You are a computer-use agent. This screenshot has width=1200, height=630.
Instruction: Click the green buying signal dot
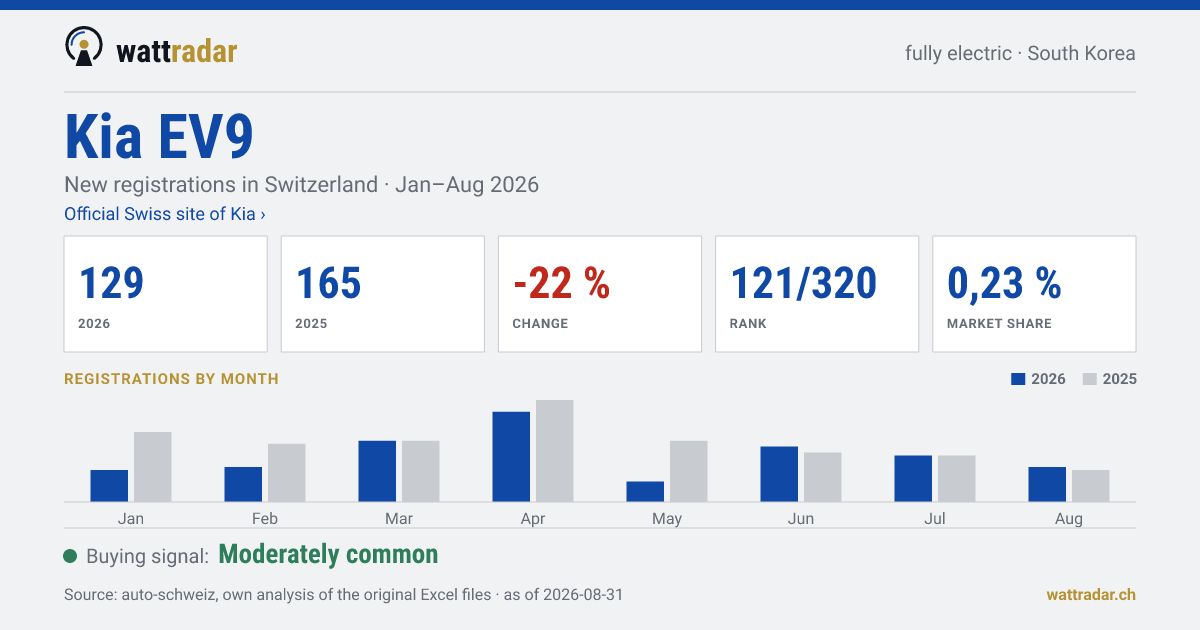pos(70,556)
